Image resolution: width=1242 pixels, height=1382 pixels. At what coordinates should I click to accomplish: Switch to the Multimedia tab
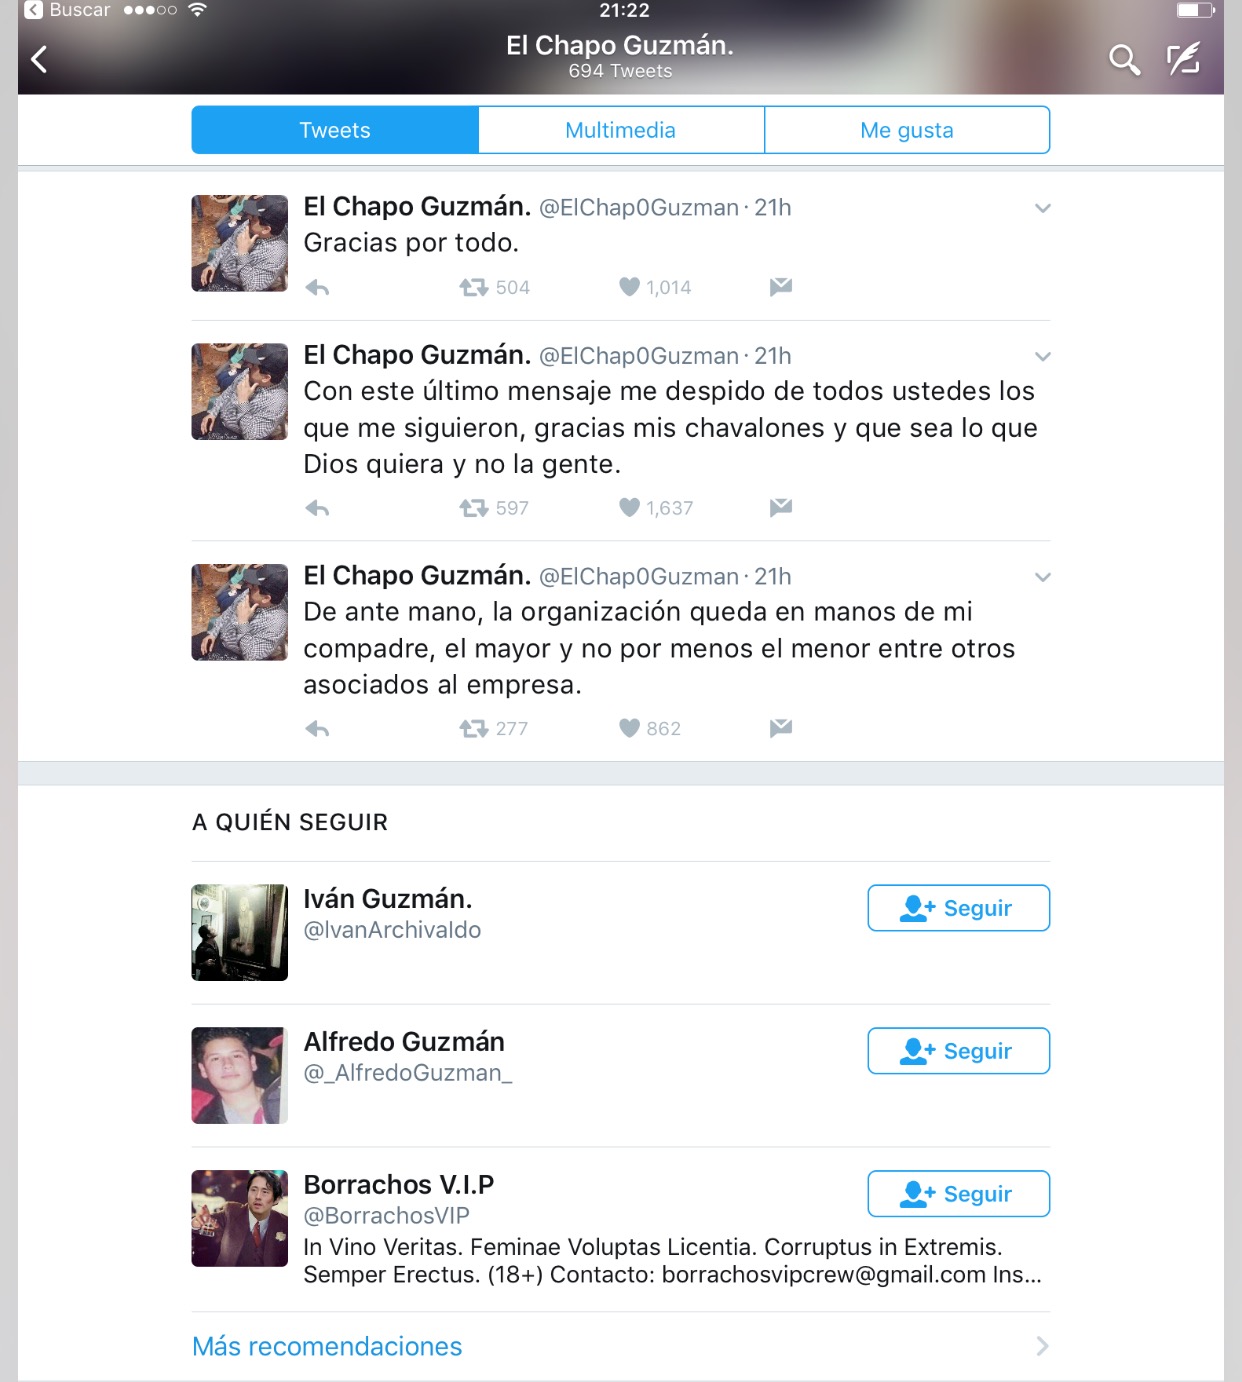click(621, 130)
